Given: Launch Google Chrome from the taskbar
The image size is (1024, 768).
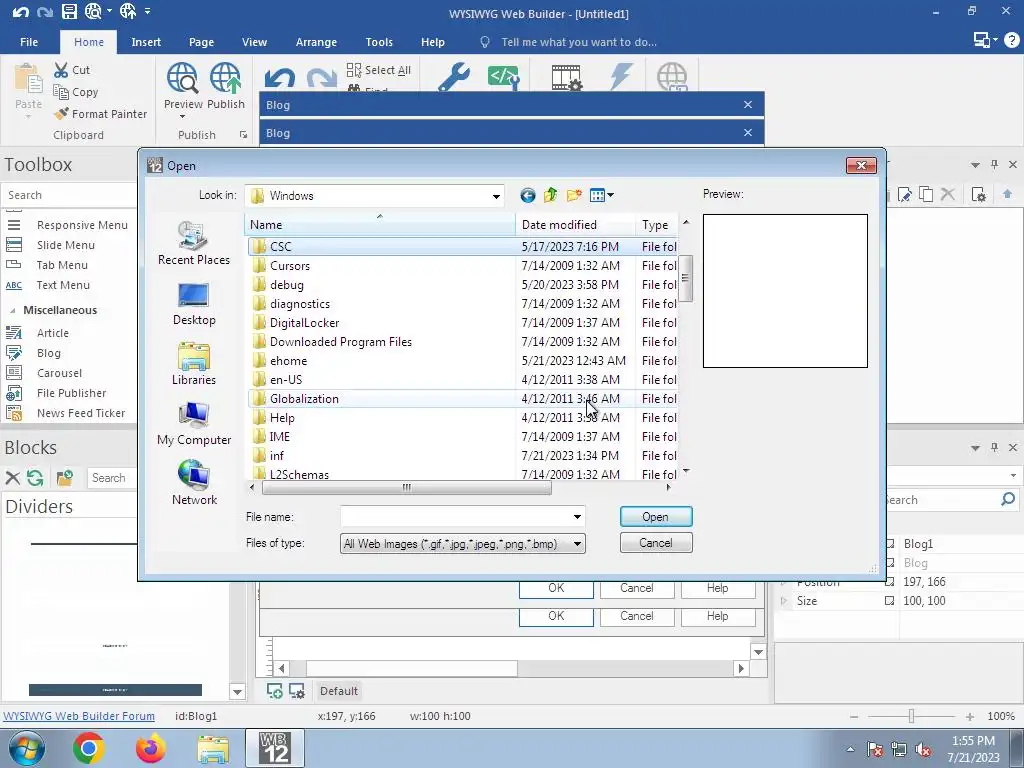Looking at the screenshot, I should pyautogui.click(x=89, y=748).
